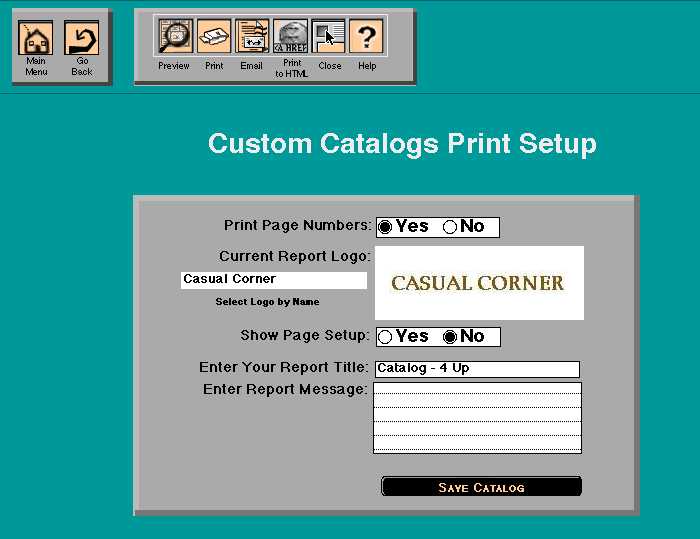
Task: Select the Print to HTML icon
Action: pyautogui.click(x=291, y=37)
